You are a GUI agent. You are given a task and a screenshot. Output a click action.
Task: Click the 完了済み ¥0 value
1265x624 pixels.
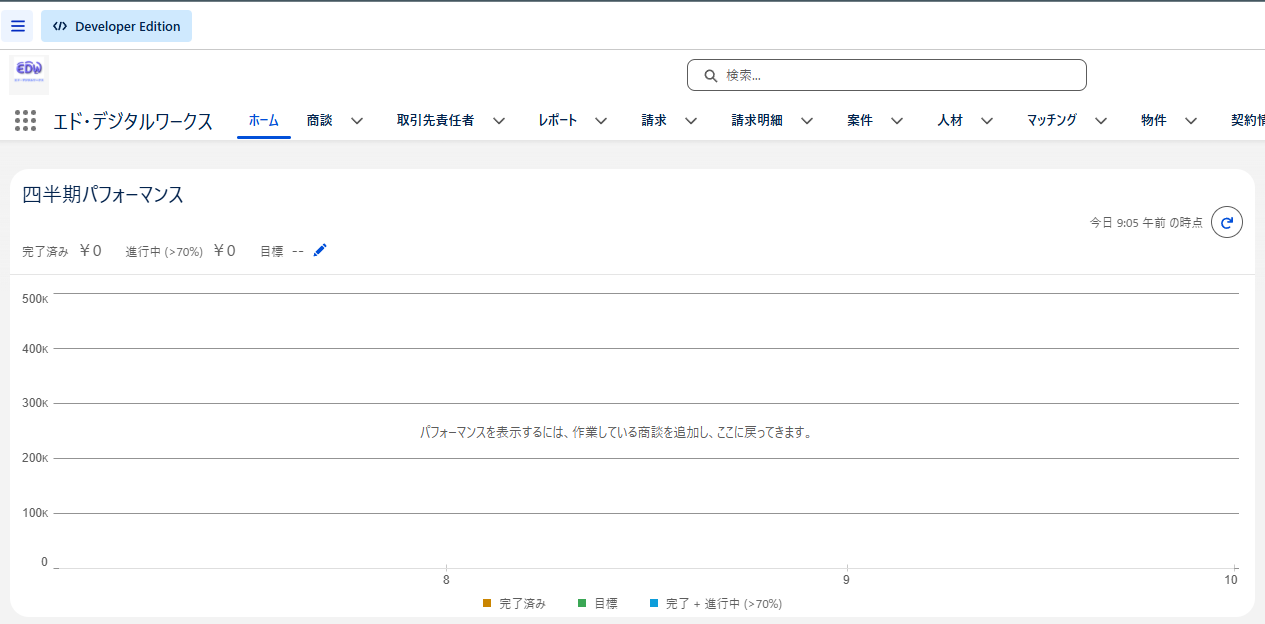point(91,251)
